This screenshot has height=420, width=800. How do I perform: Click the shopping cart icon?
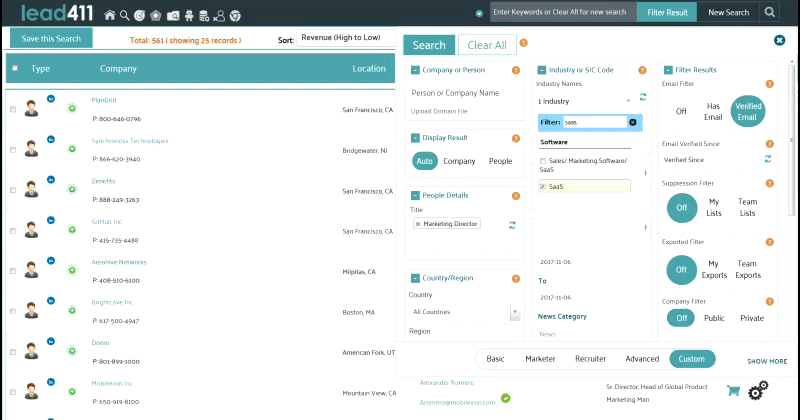(x=733, y=390)
